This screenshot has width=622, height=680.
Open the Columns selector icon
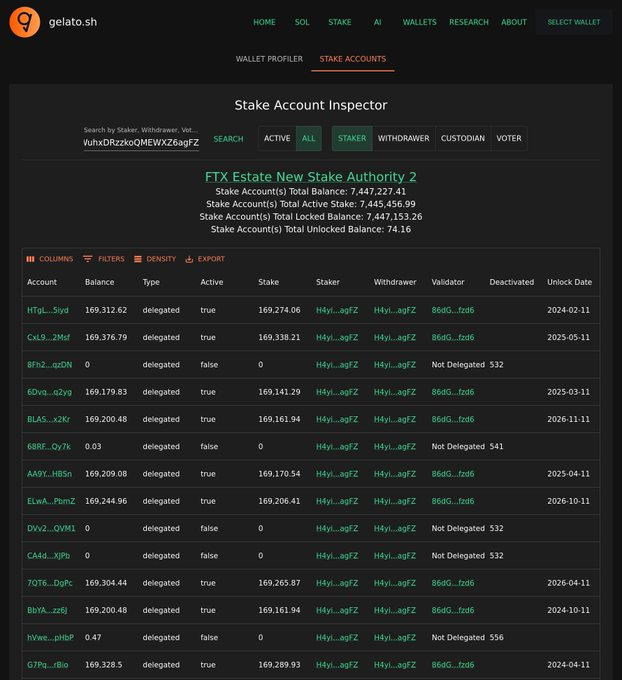pos(30,259)
